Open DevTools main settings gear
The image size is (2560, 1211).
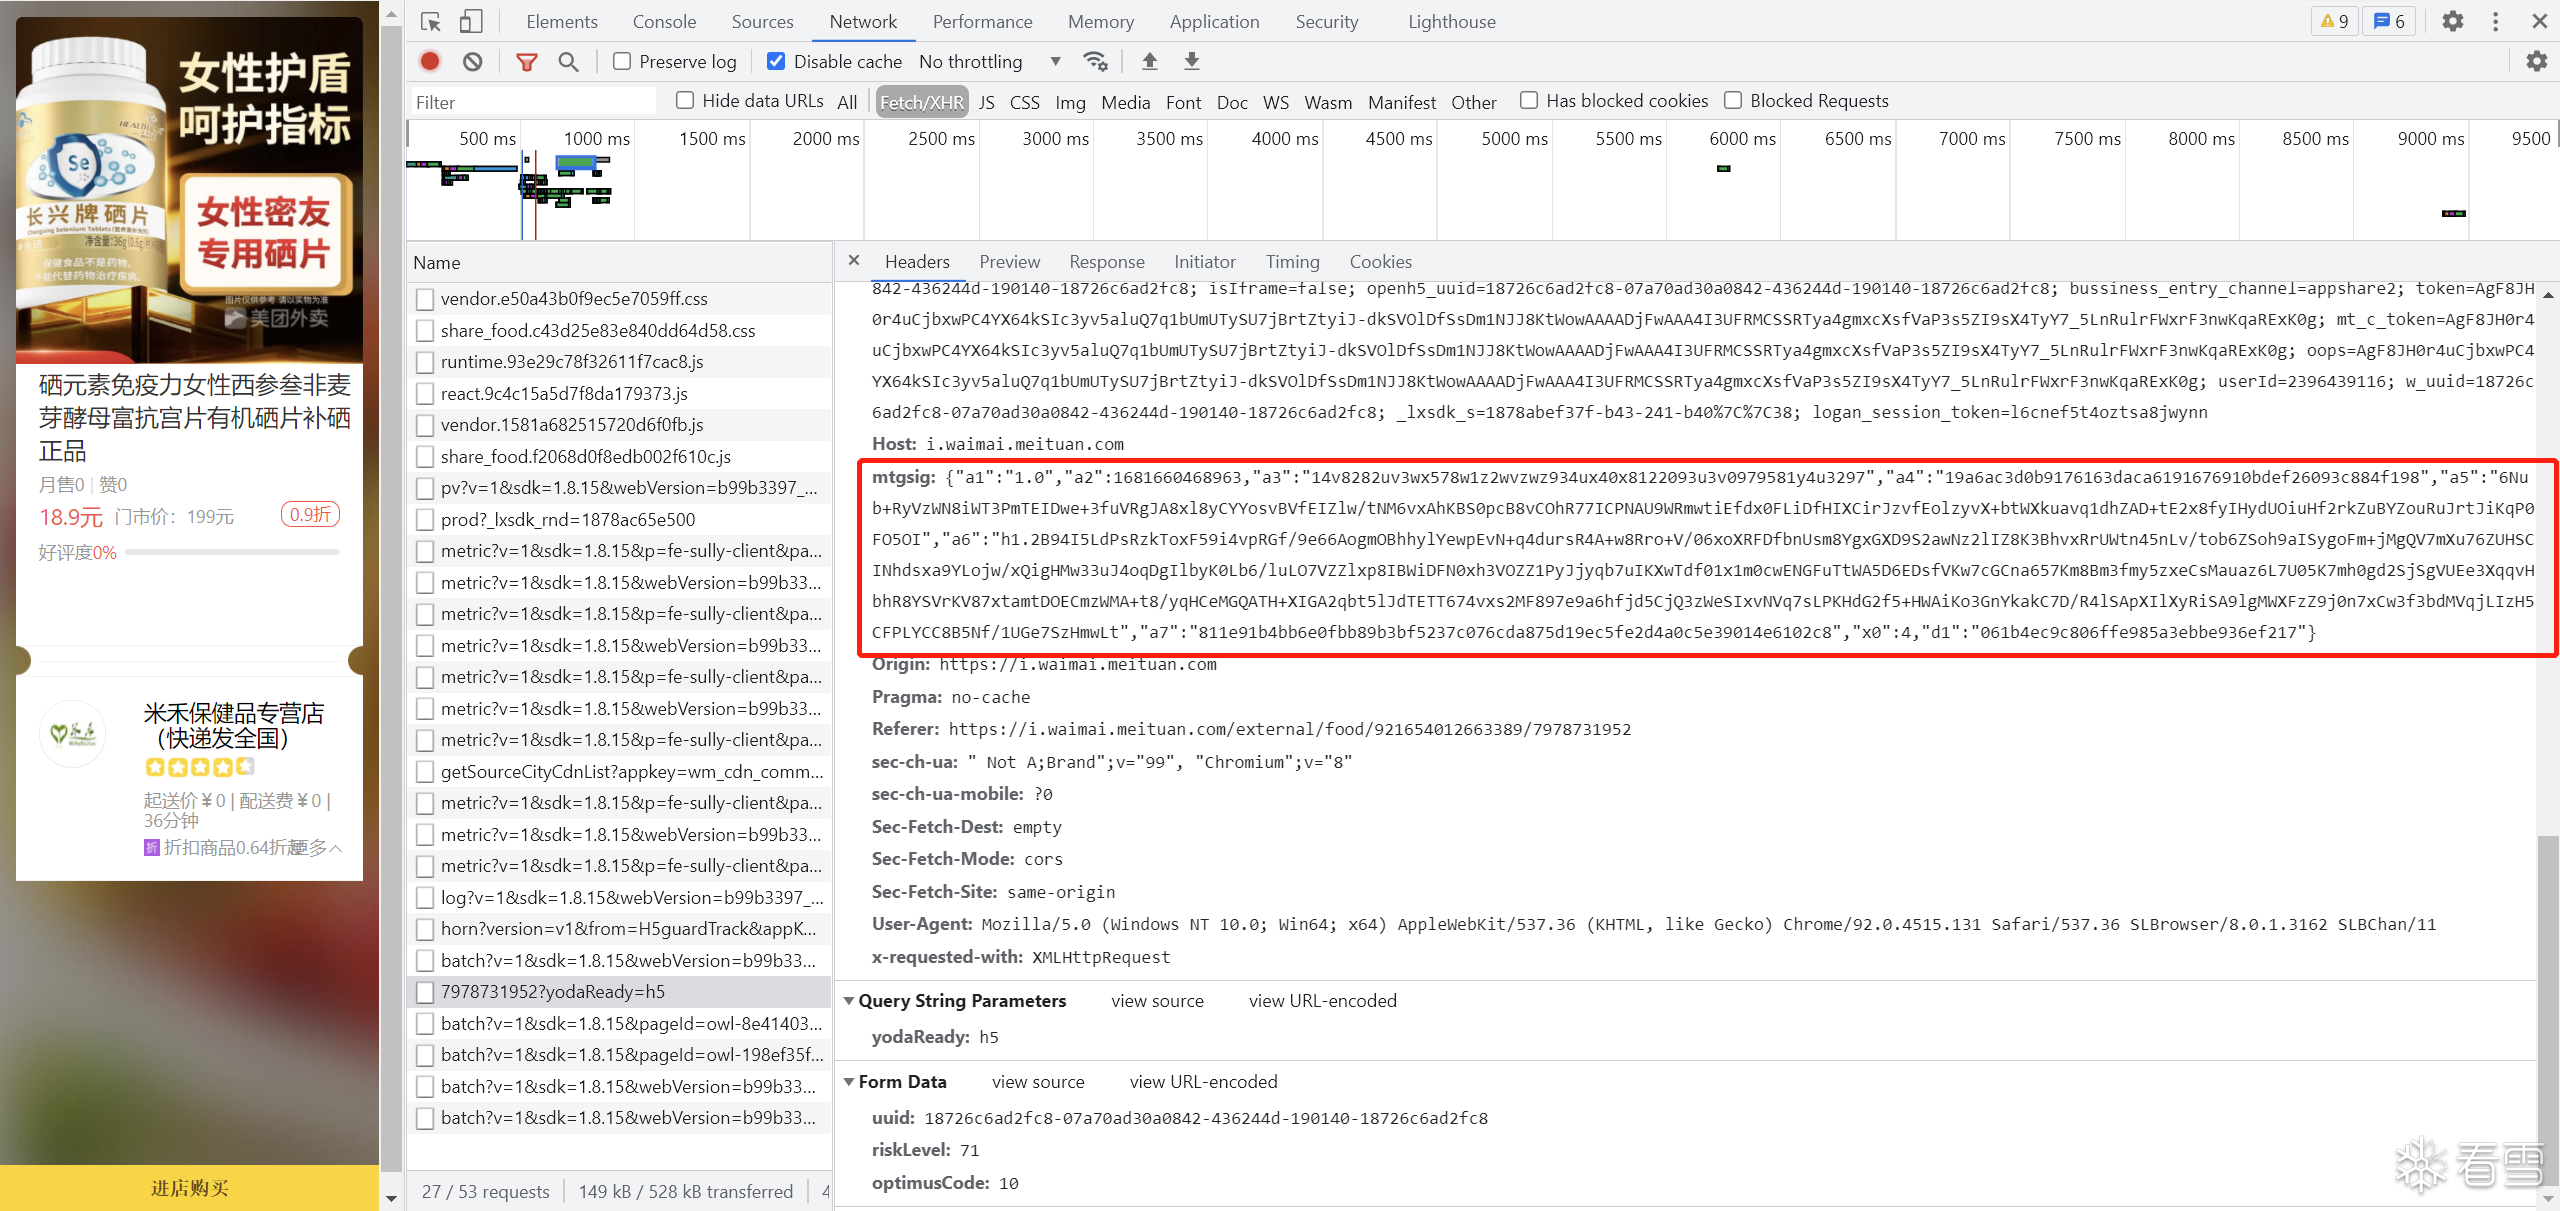coord(2452,21)
